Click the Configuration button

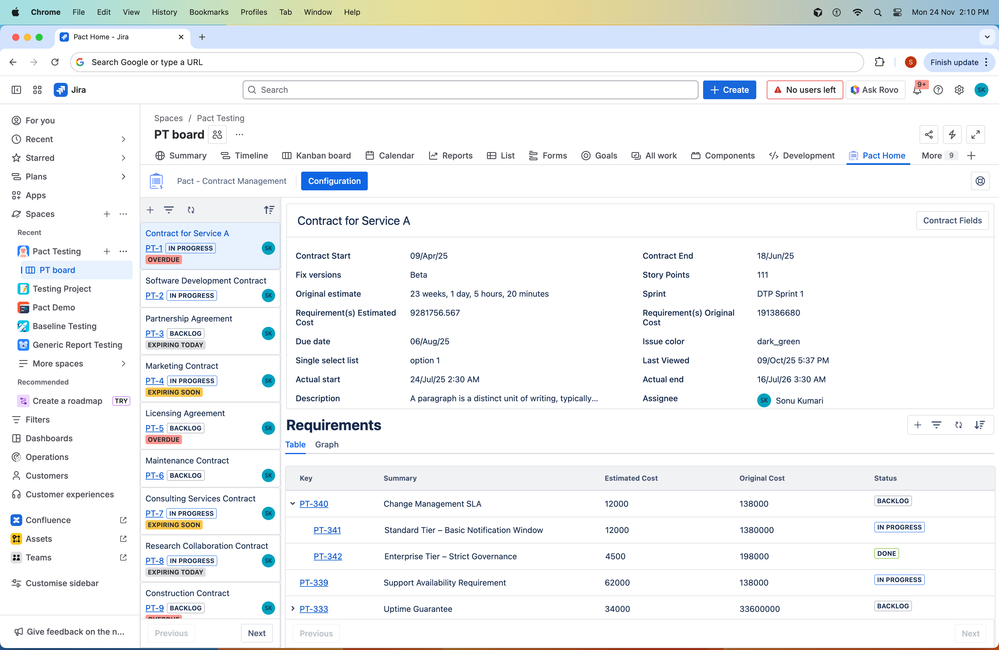(x=334, y=181)
